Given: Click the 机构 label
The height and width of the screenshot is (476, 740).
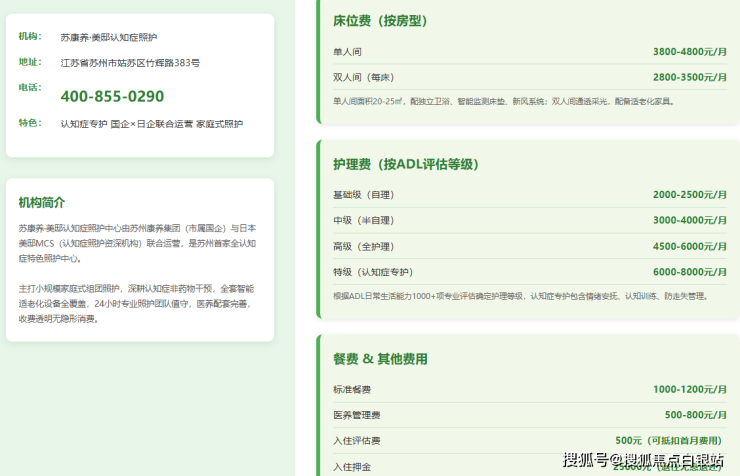Looking at the screenshot, I should coord(30,36).
